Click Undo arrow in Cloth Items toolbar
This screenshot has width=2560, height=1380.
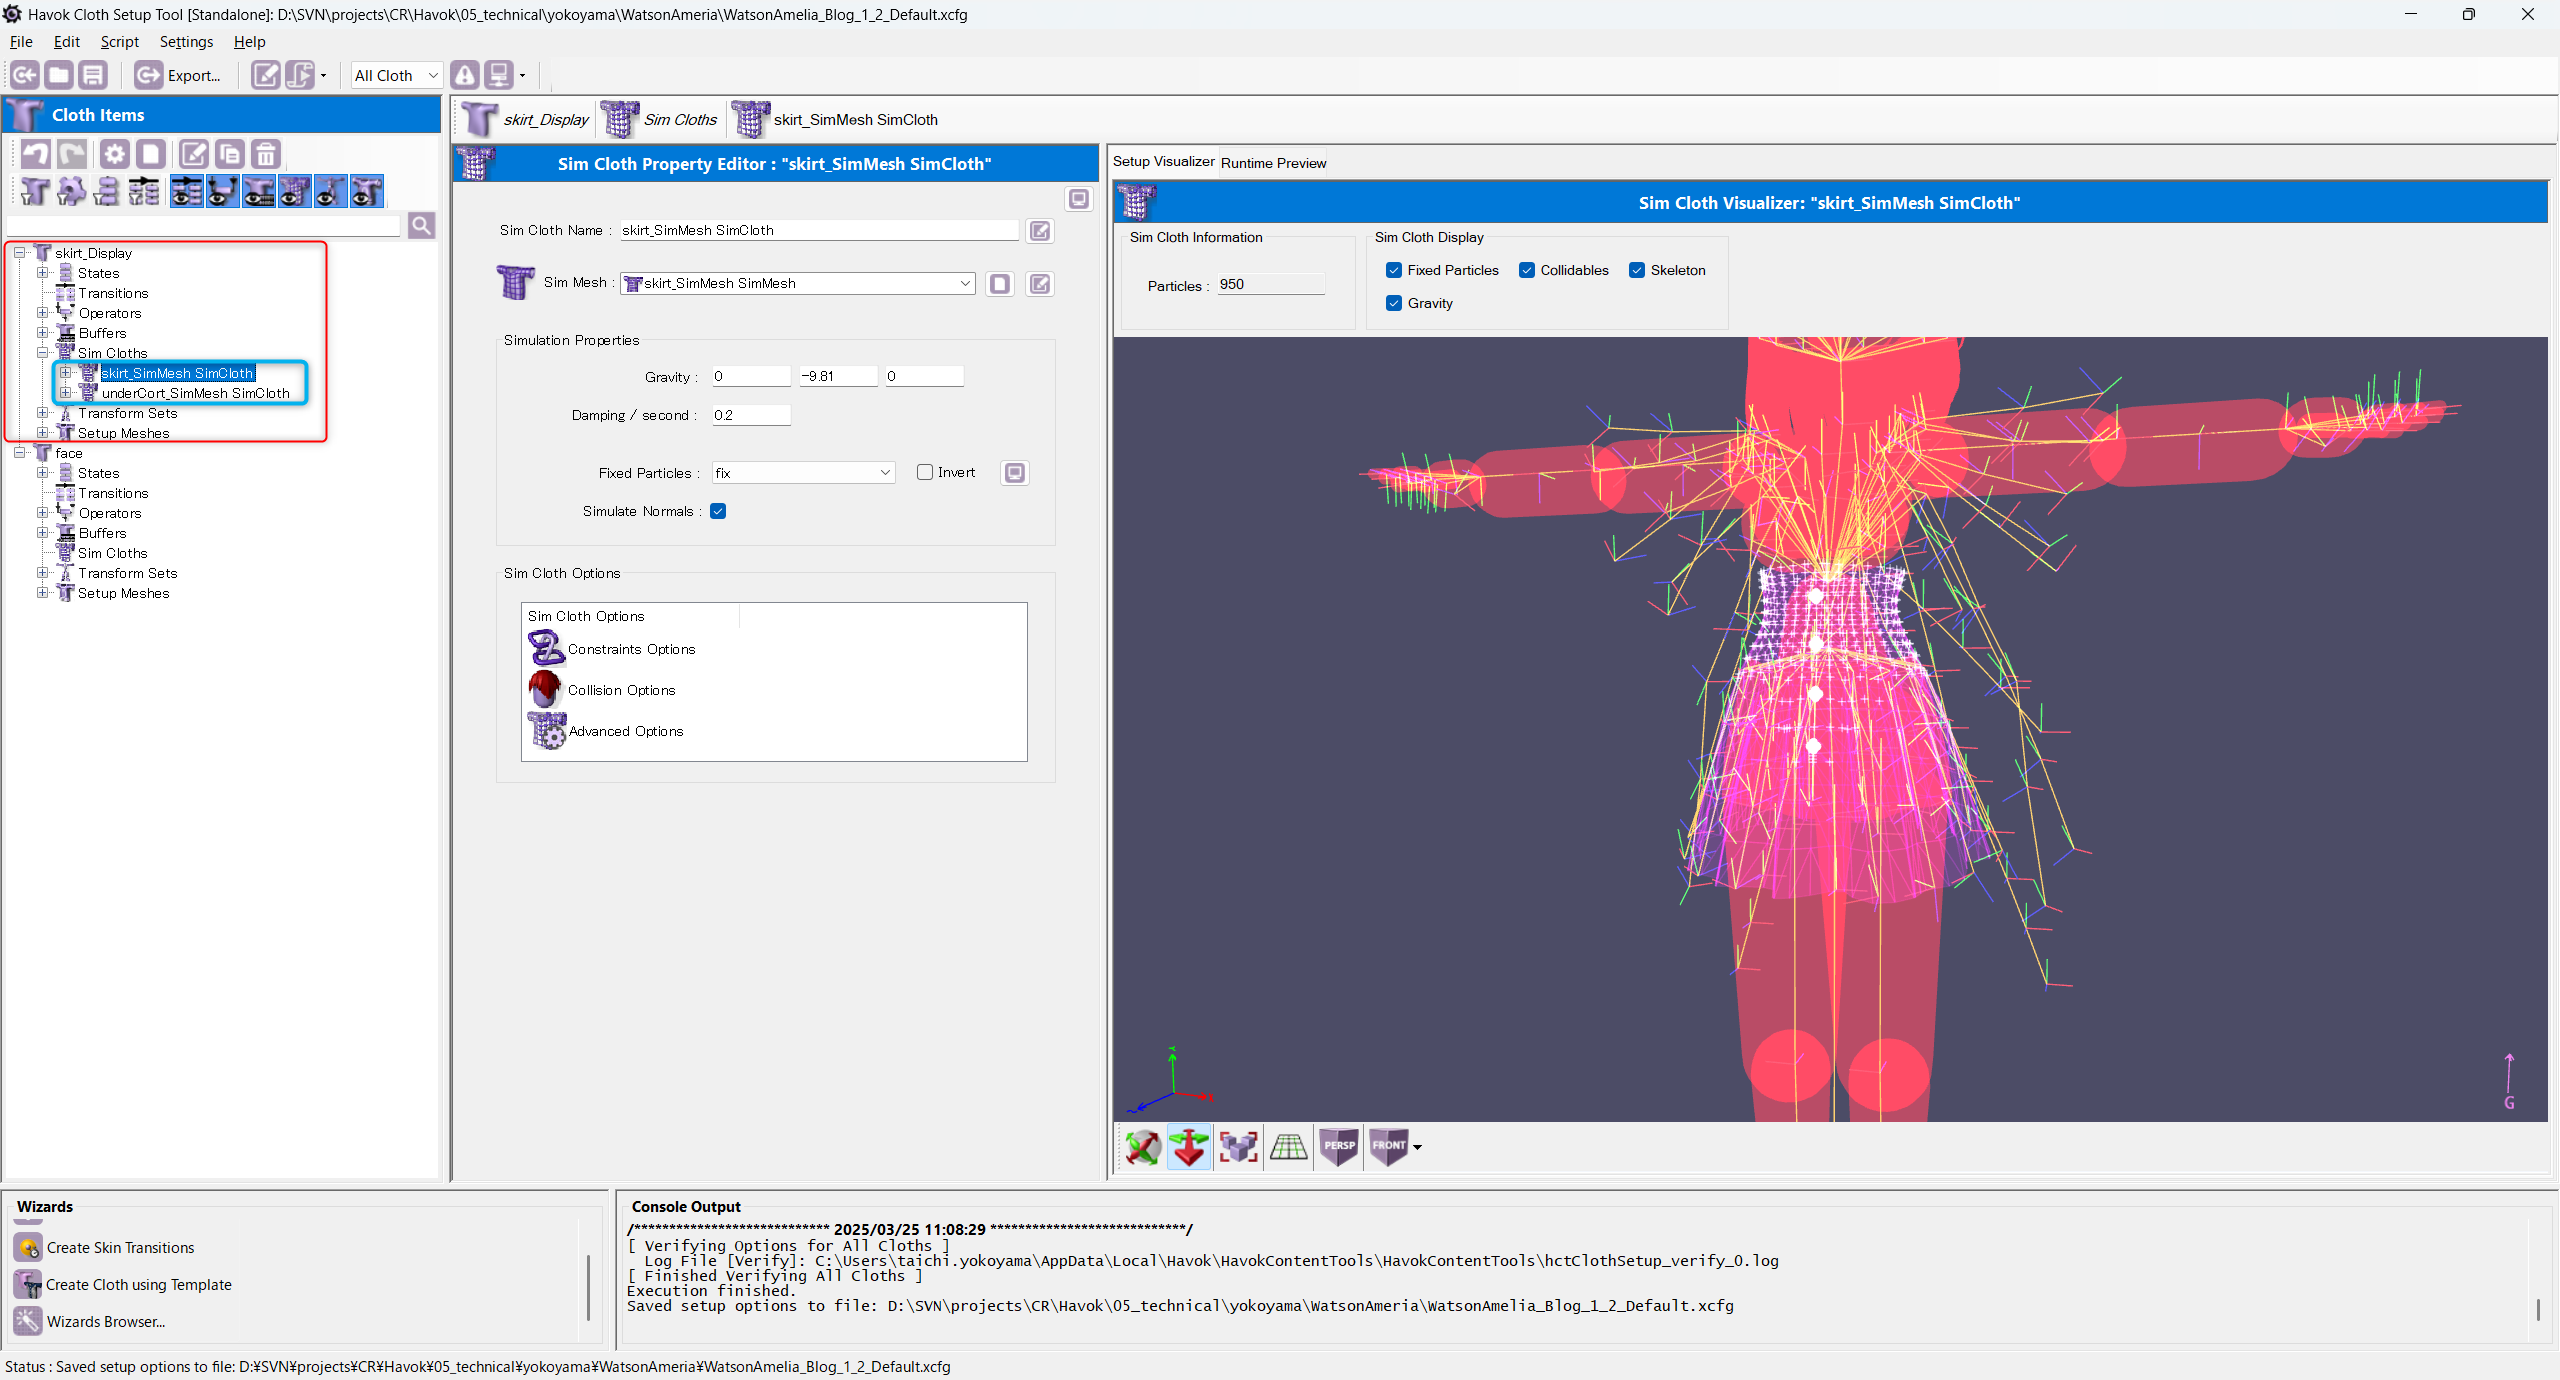(x=36, y=154)
